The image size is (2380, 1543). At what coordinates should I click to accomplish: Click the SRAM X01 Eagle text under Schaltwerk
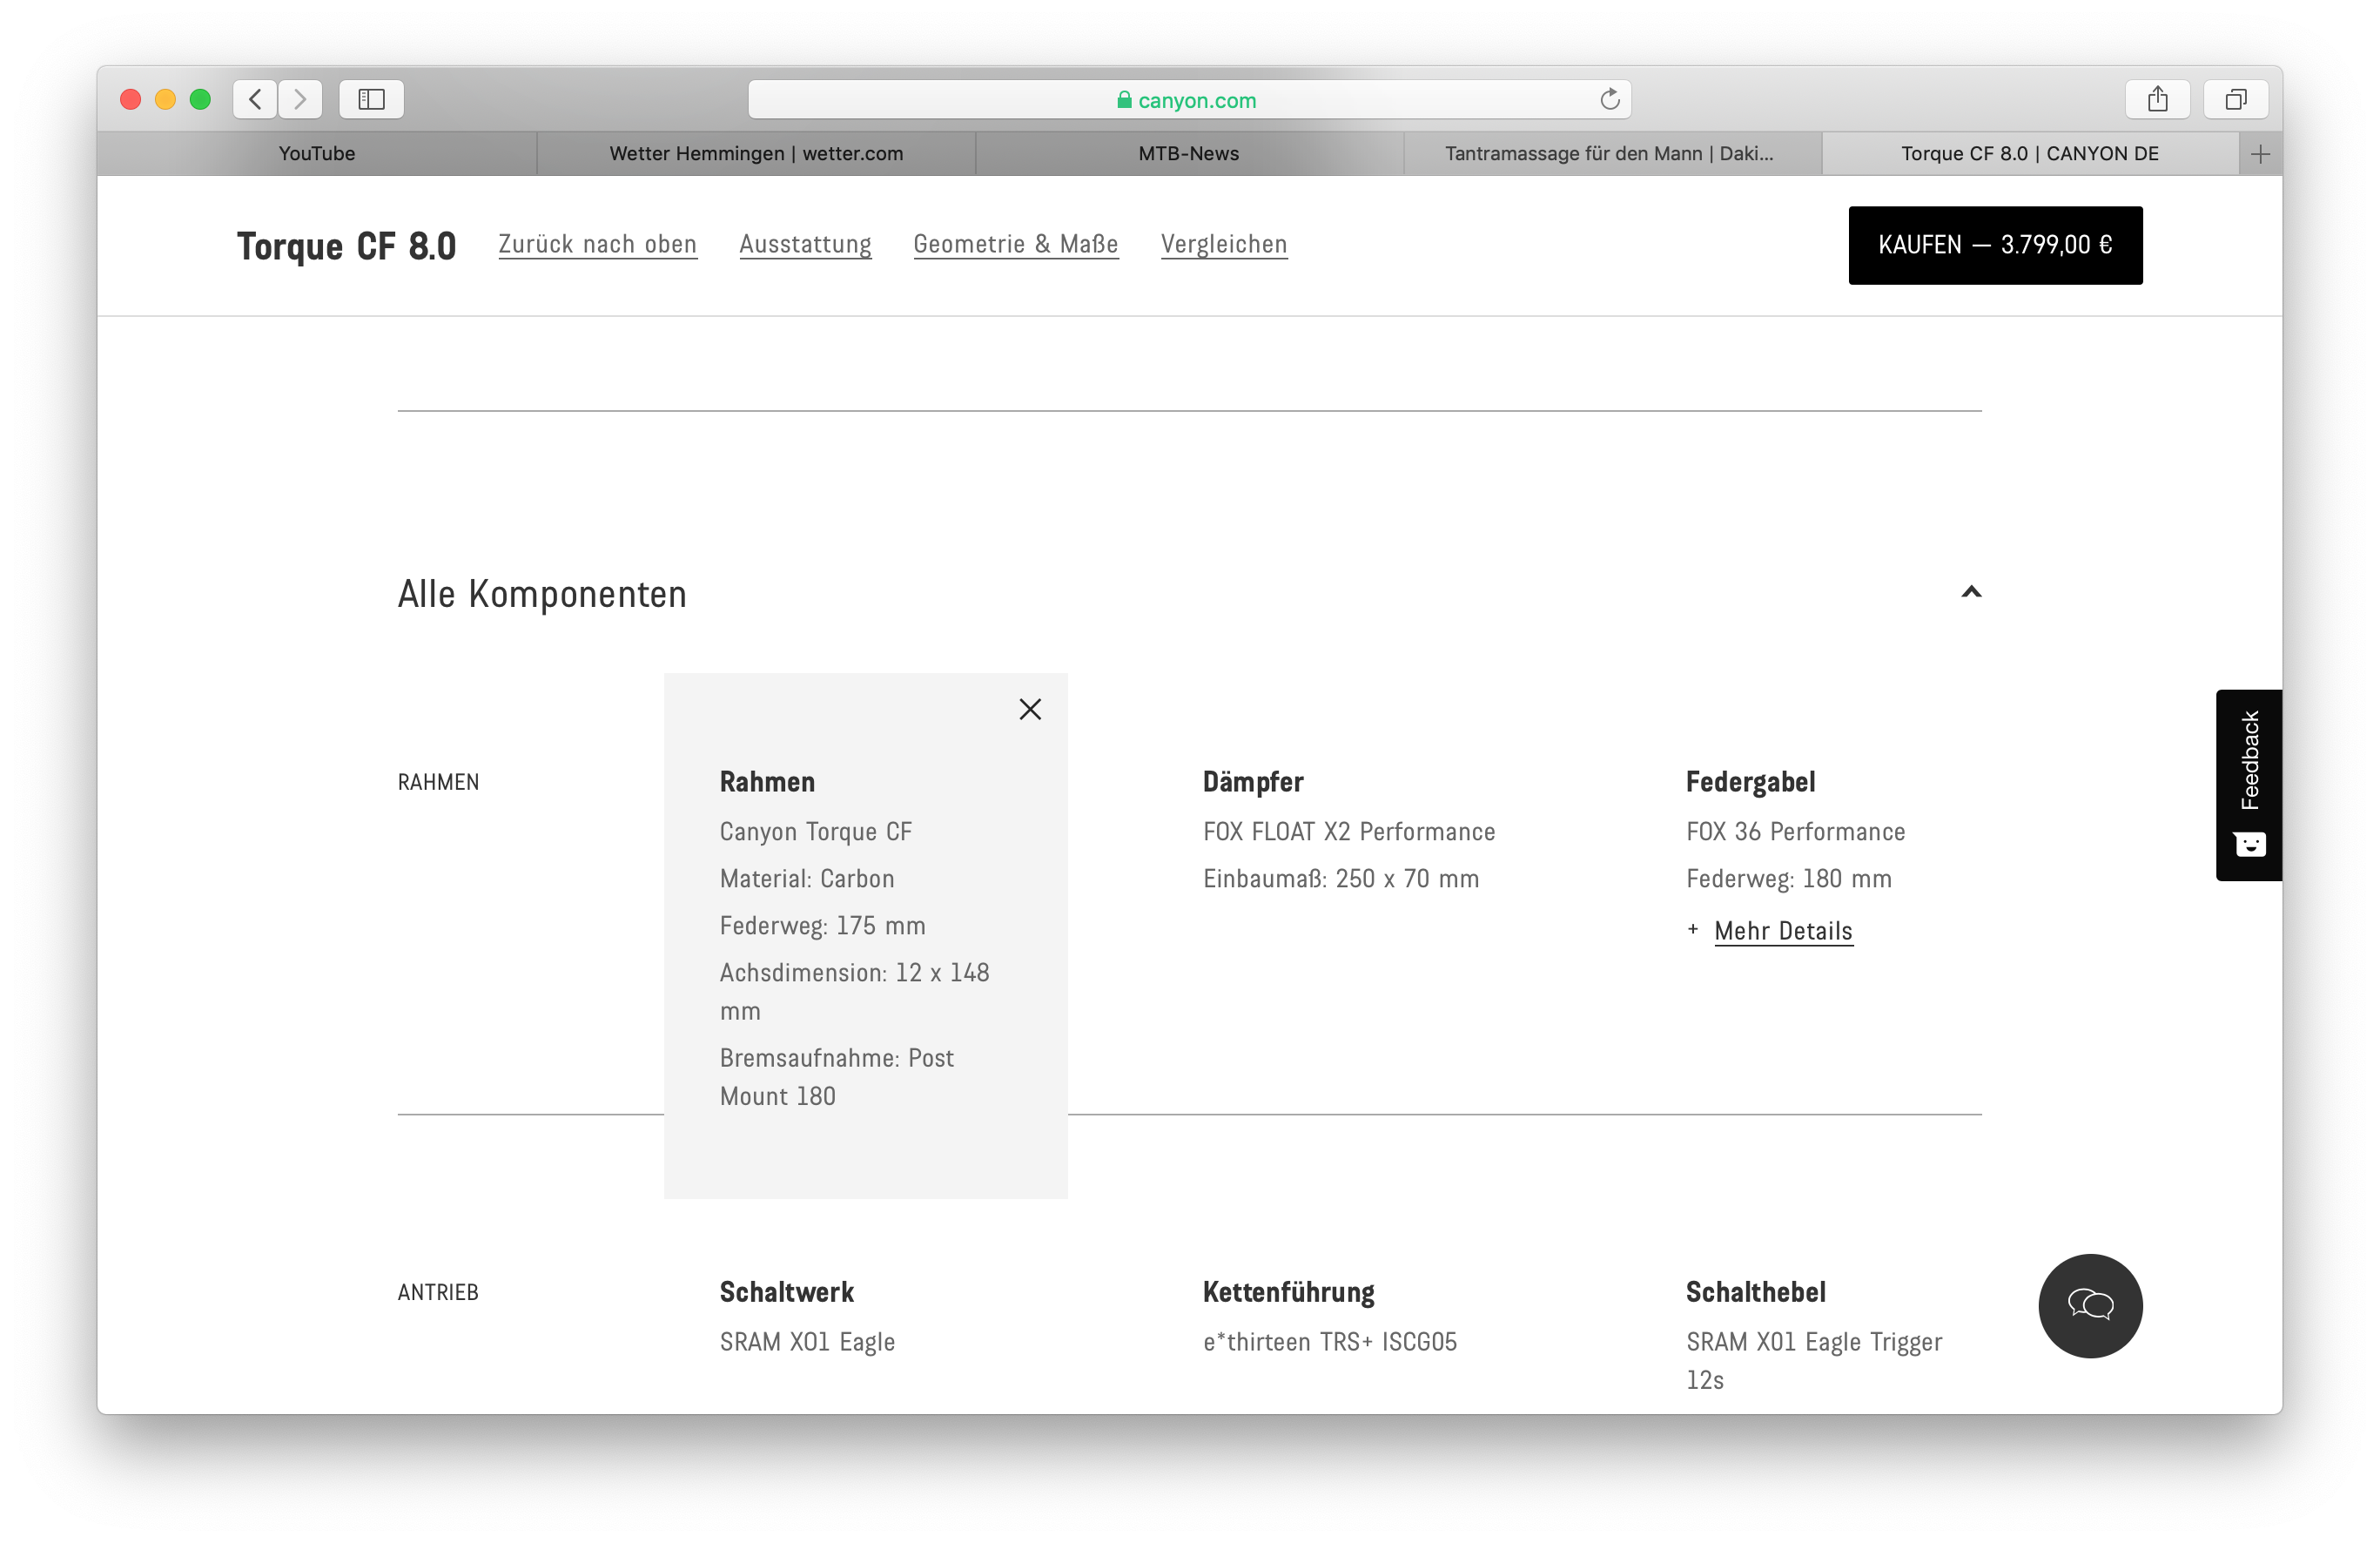pyautogui.click(x=807, y=1342)
